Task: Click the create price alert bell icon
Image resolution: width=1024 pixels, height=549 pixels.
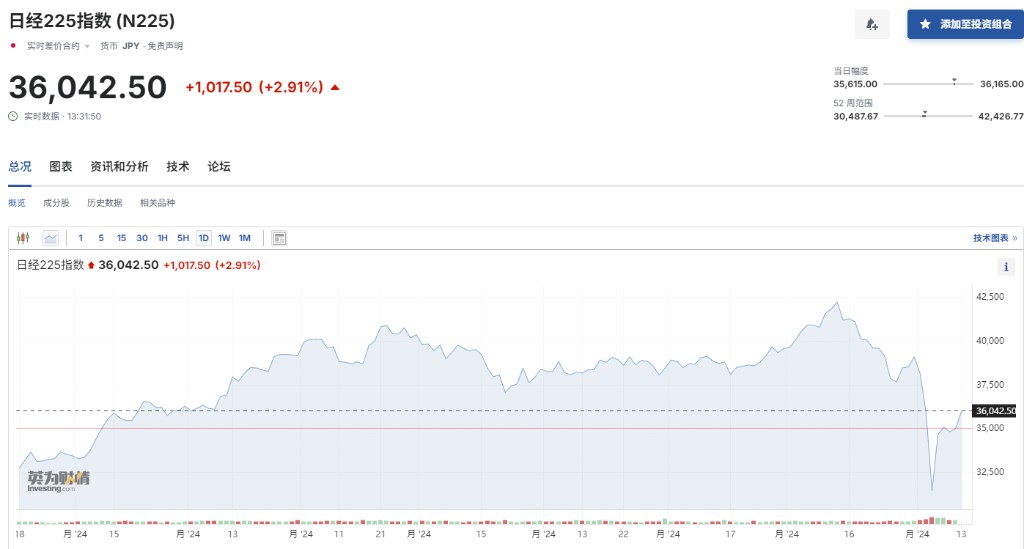Action: pos(872,24)
